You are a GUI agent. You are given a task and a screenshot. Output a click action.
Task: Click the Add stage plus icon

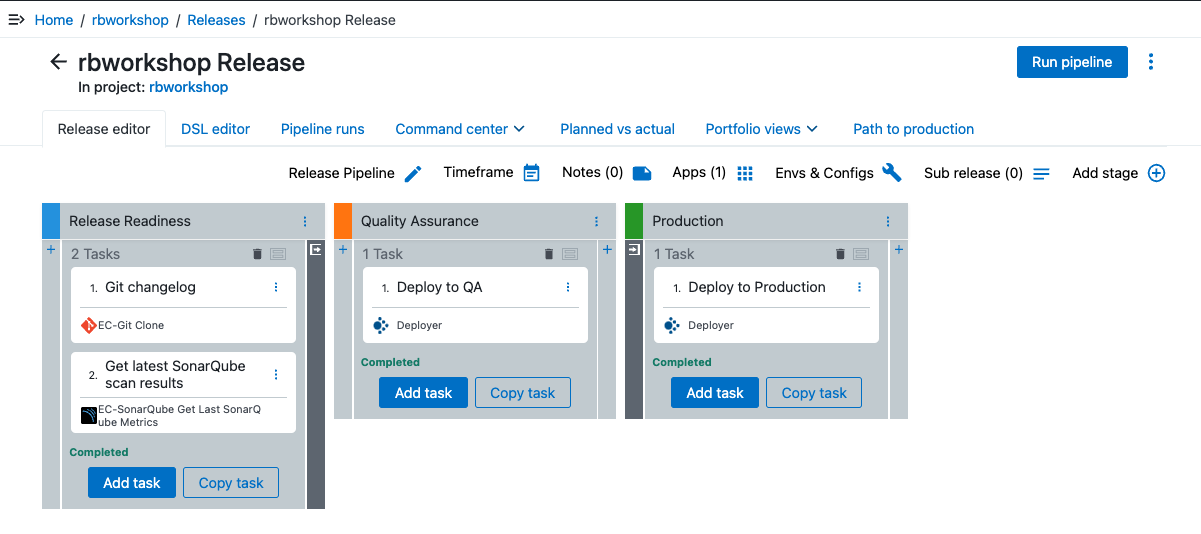click(x=1156, y=173)
